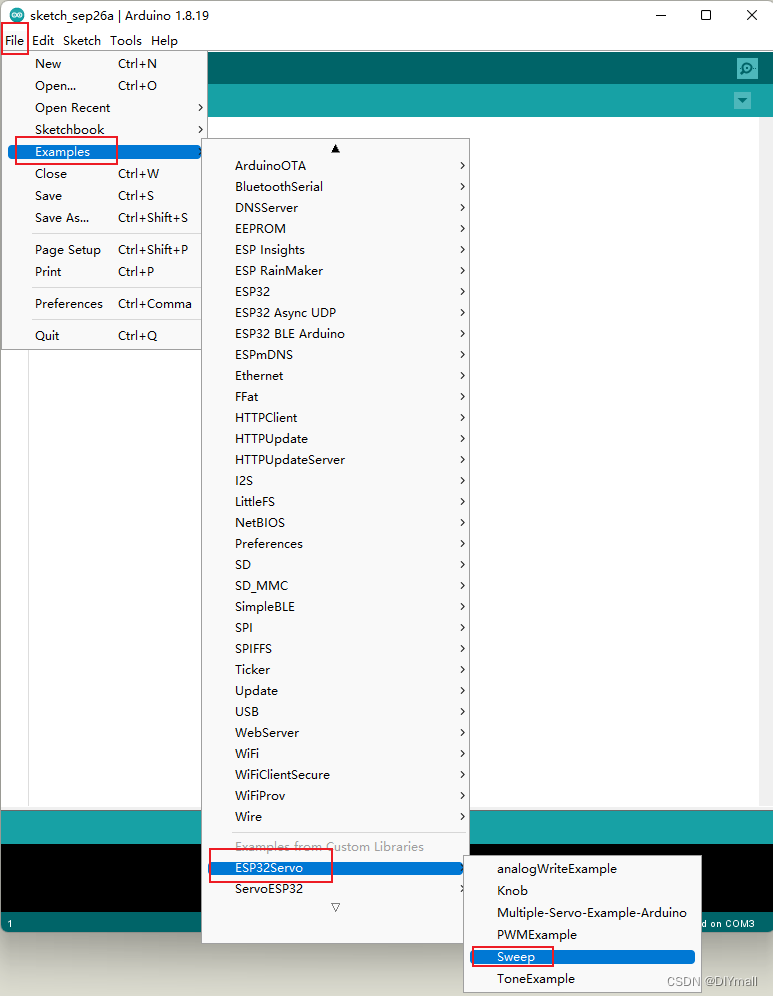
Task: Select ESP32Servo custom library examples
Action: pyautogui.click(x=336, y=868)
